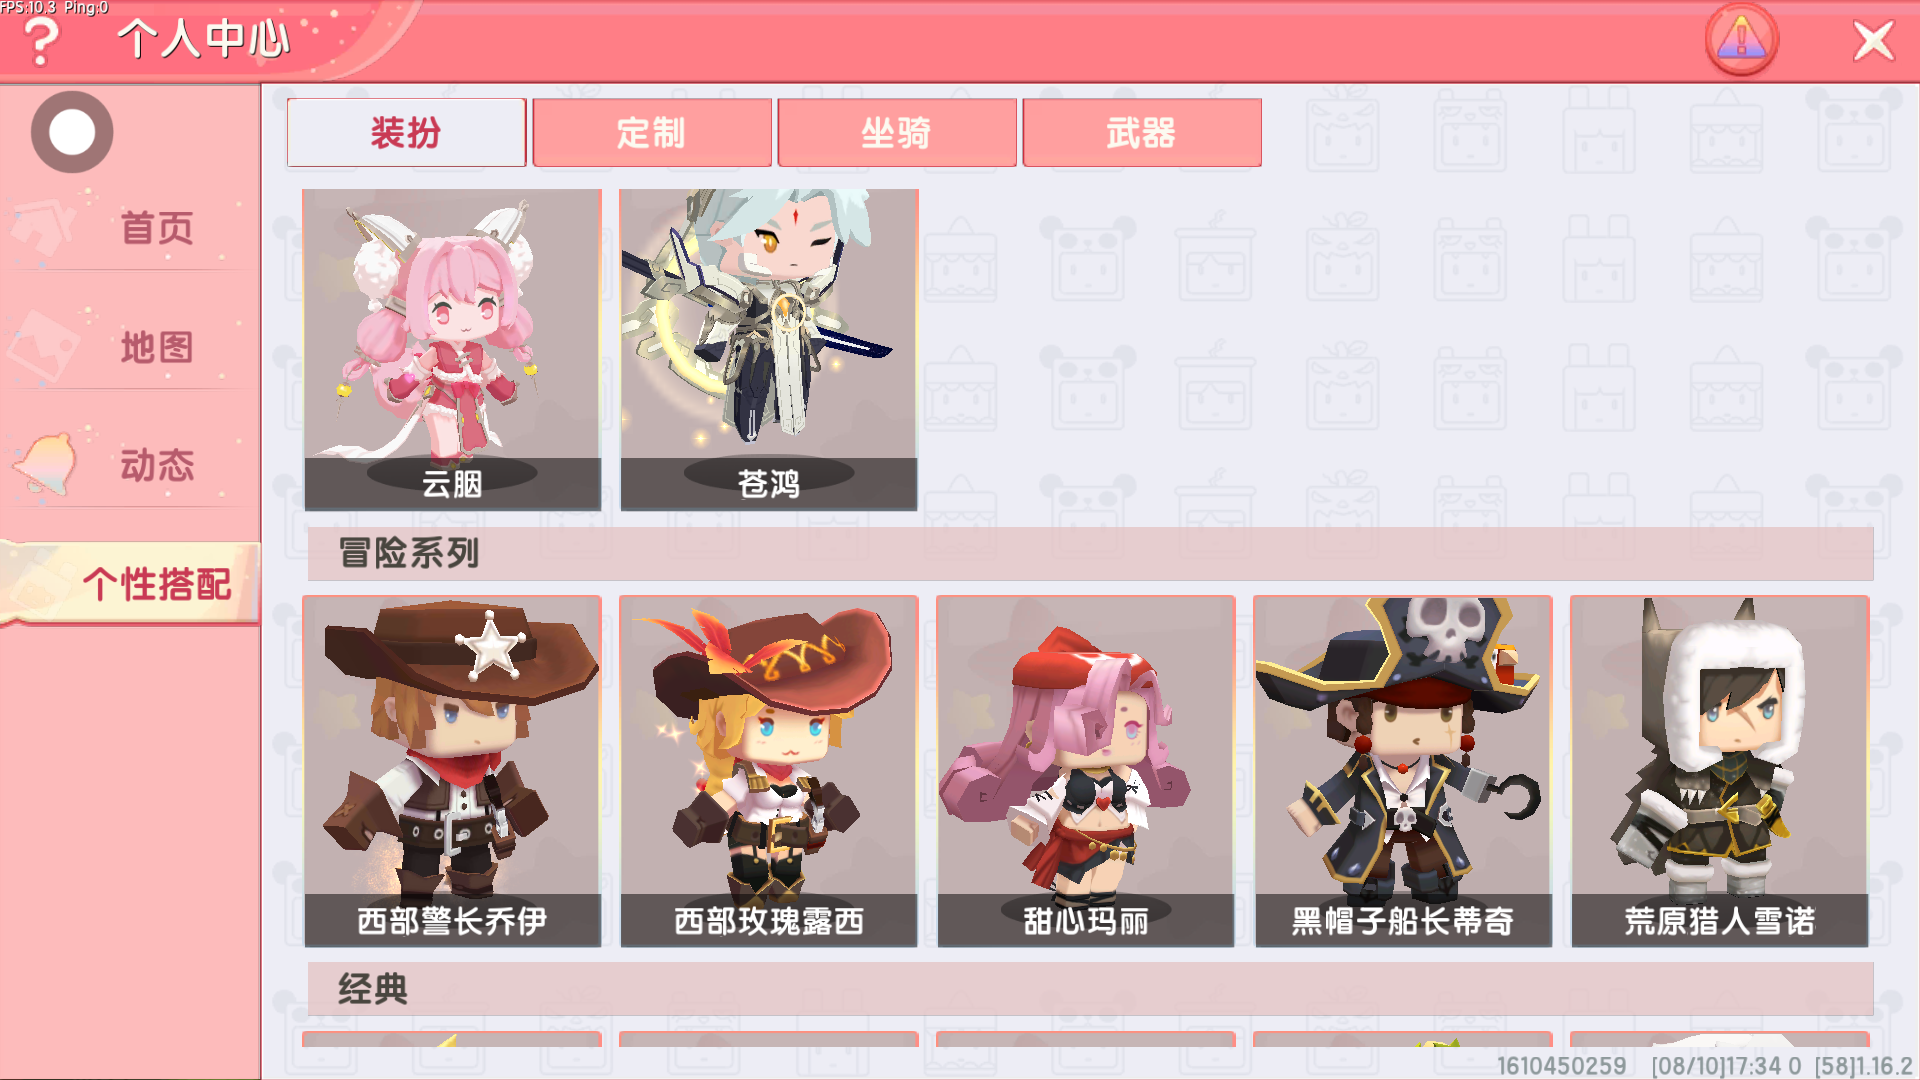Choose the 荒原猎人雪诺 skin
Screen dimensions: 1920x1080
pos(1720,771)
